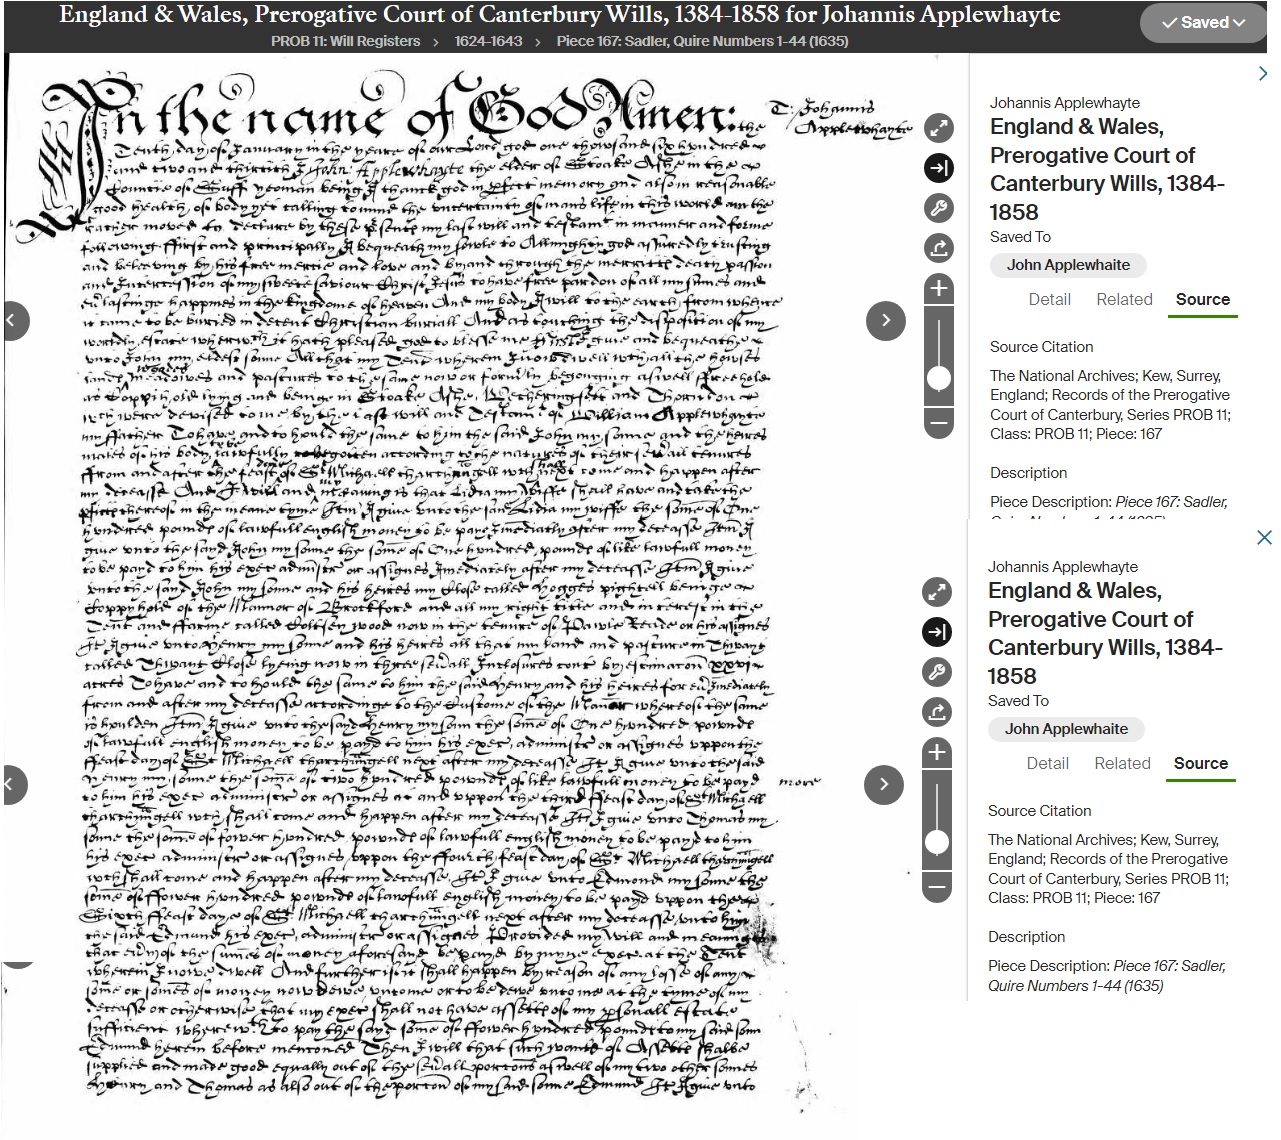The width and height of the screenshot is (1281, 1140).
Task: Click the collection title in the upper panel
Action: (1107, 169)
